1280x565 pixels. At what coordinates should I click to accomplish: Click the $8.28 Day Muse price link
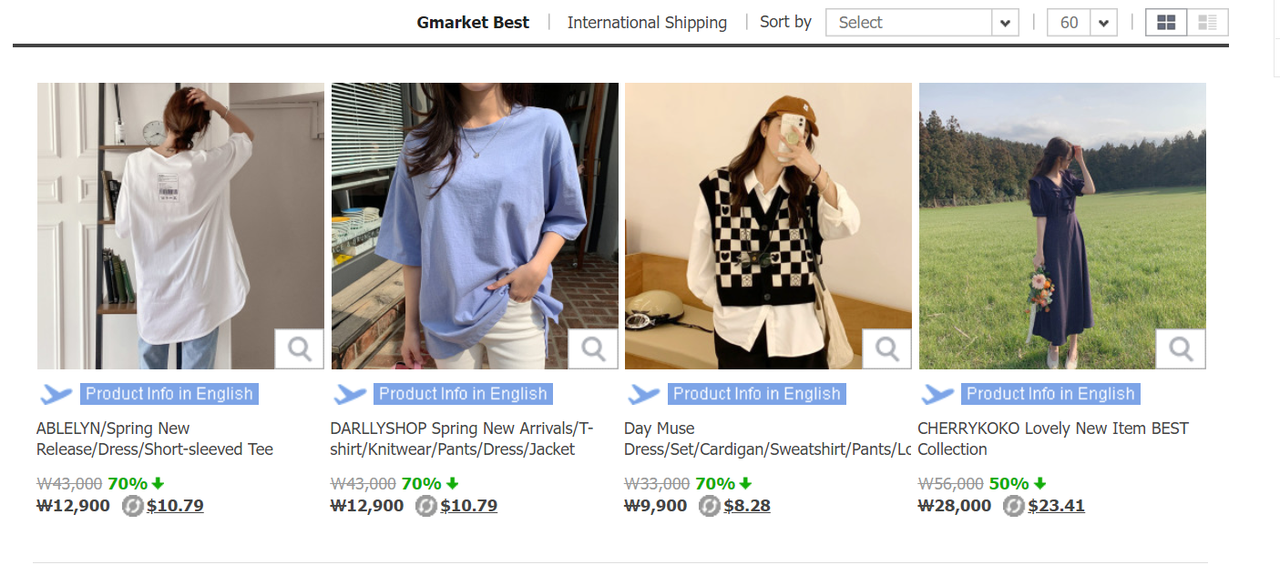pyautogui.click(x=747, y=506)
